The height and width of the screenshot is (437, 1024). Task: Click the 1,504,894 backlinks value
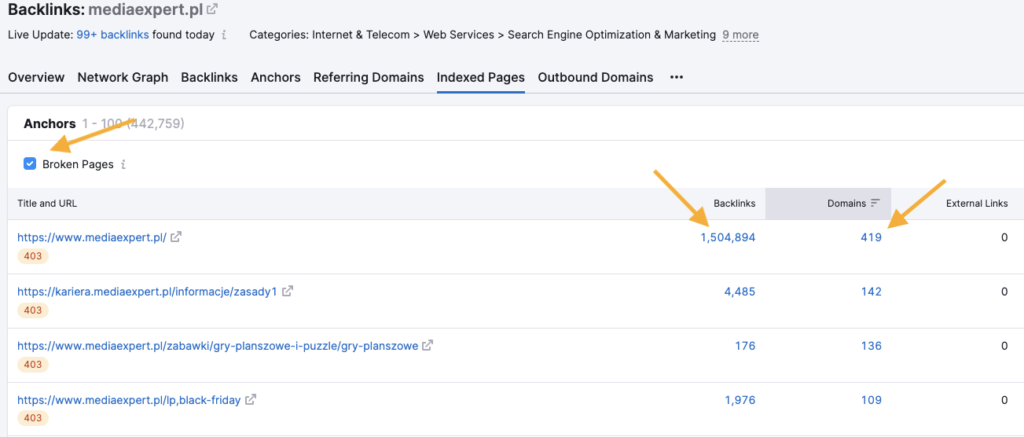(x=728, y=238)
